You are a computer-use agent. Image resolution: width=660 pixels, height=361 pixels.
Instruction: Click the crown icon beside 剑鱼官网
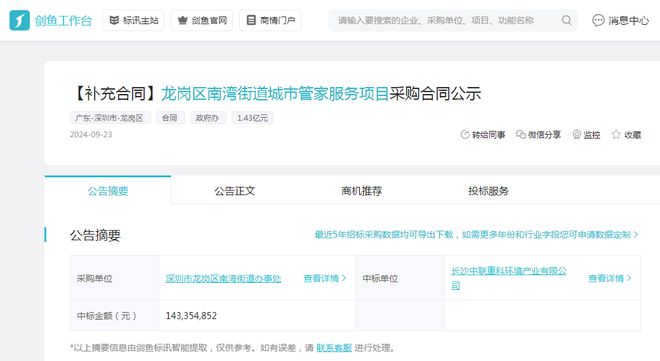(182, 20)
